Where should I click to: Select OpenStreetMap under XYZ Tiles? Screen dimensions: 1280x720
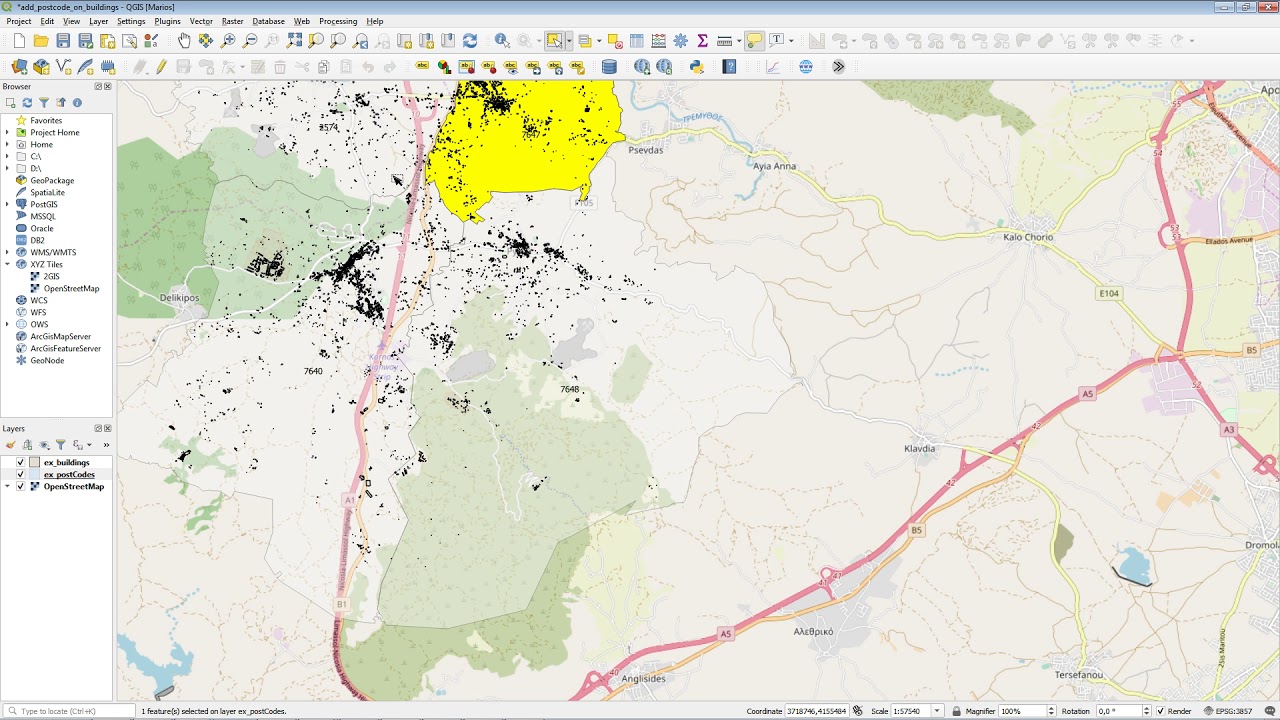(71, 289)
